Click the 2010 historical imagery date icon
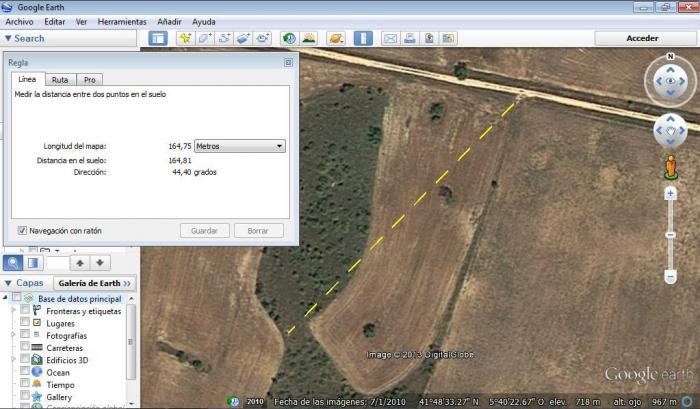This screenshot has height=409, width=700. click(x=233, y=401)
